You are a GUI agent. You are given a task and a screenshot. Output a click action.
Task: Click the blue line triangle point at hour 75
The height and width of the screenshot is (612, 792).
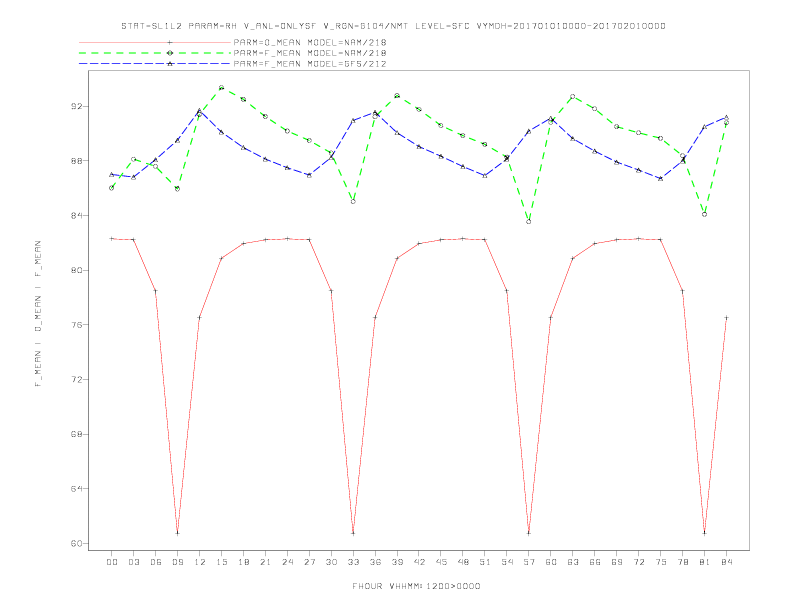click(x=661, y=178)
